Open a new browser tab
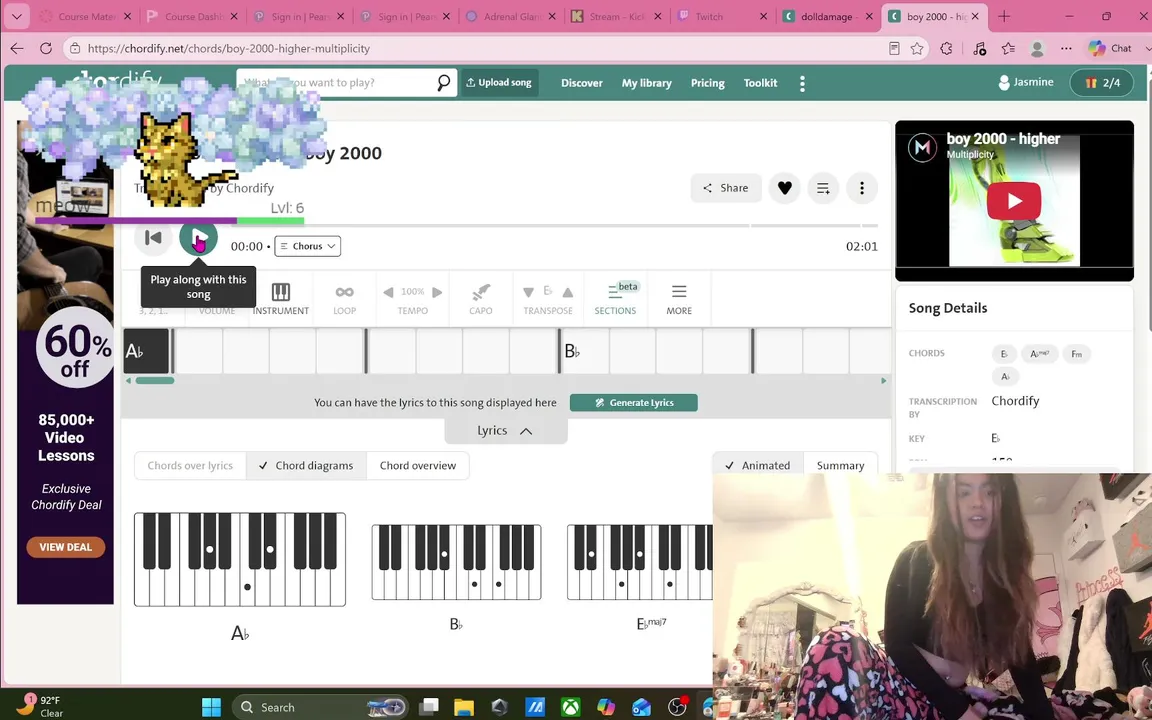Viewport: 1152px width, 720px height. tap(1004, 16)
